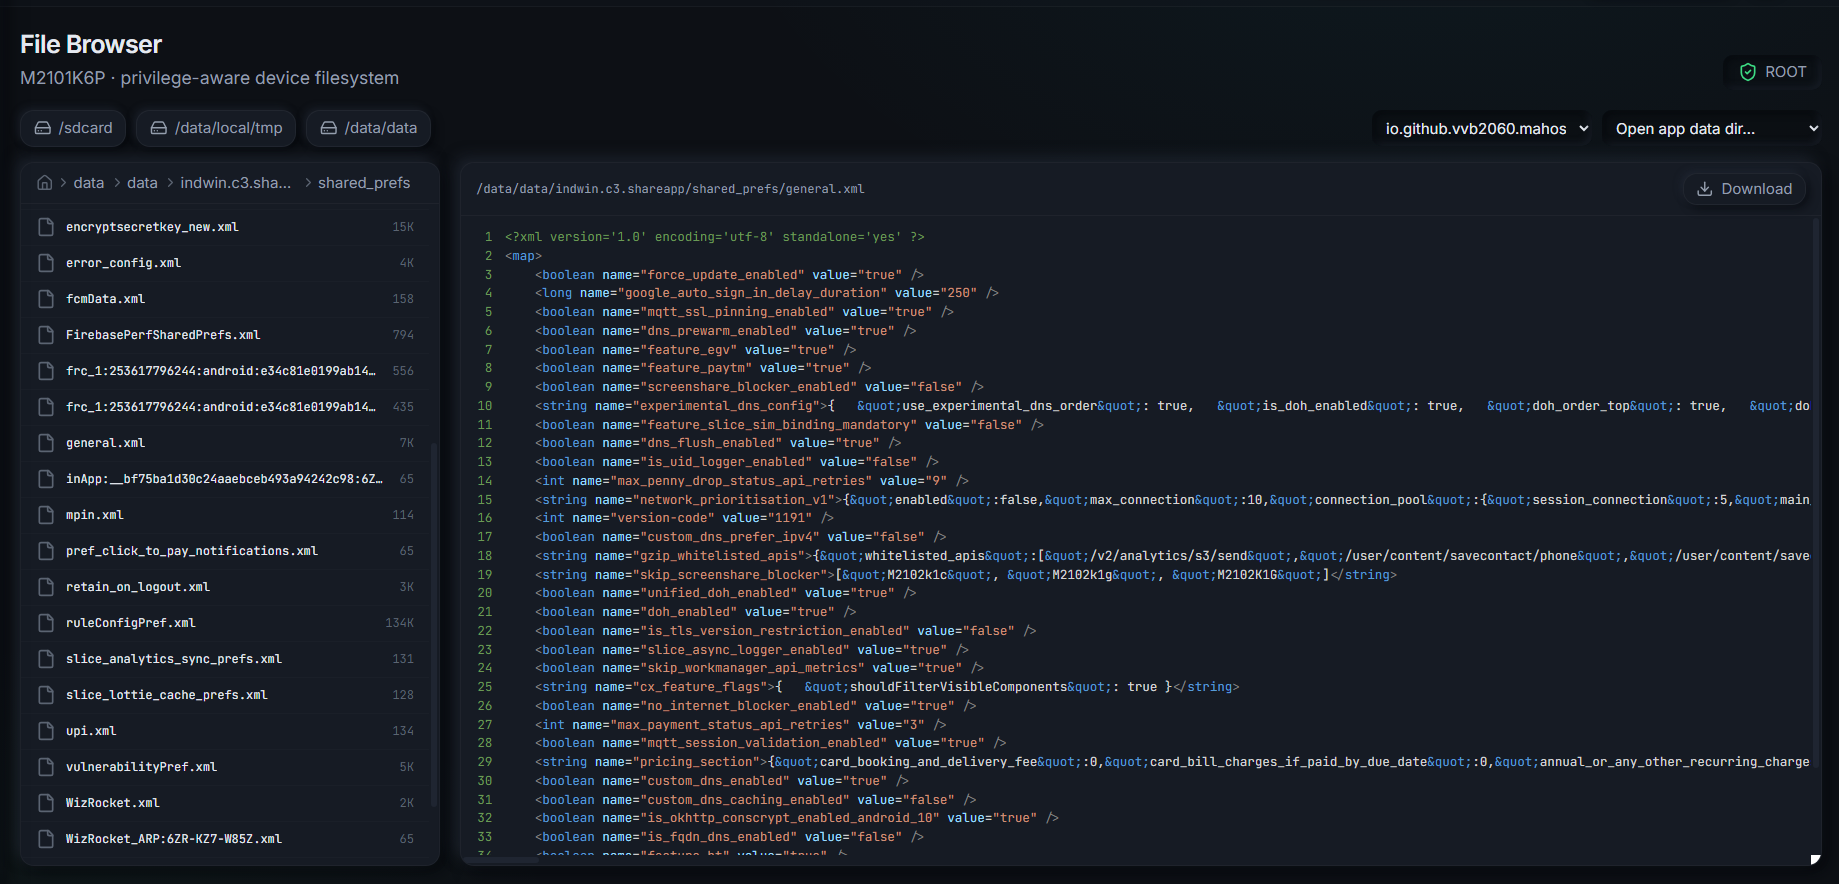Go to the /data/data shortcut

click(368, 128)
